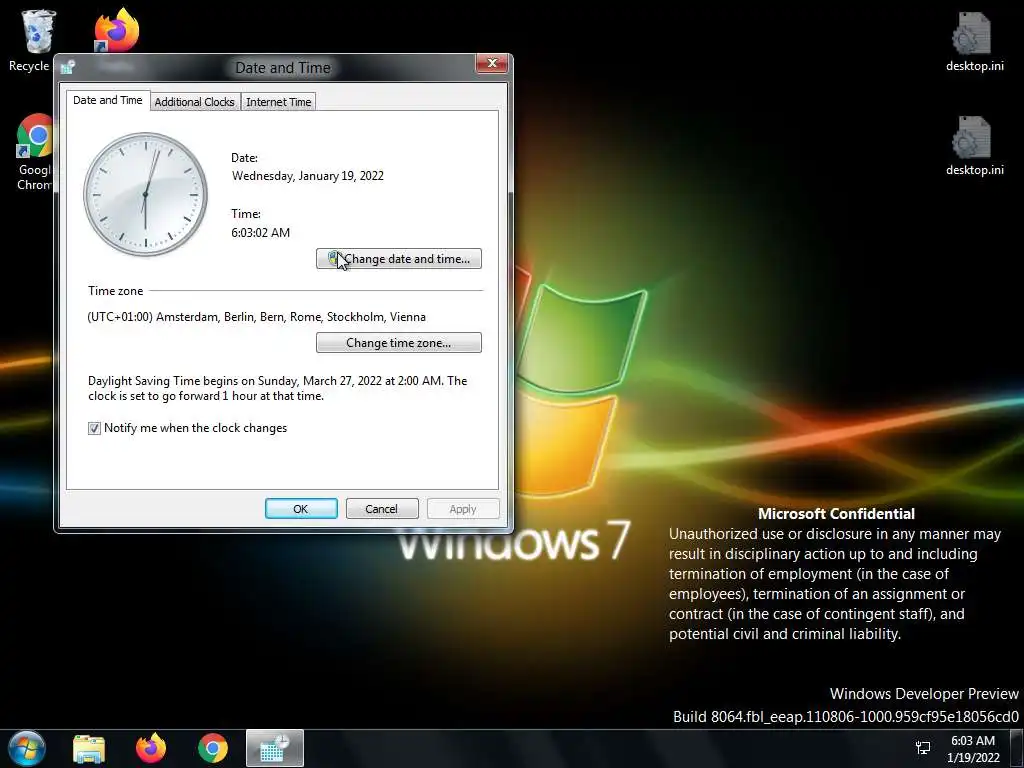Switch to Internet Time tab

coord(278,102)
